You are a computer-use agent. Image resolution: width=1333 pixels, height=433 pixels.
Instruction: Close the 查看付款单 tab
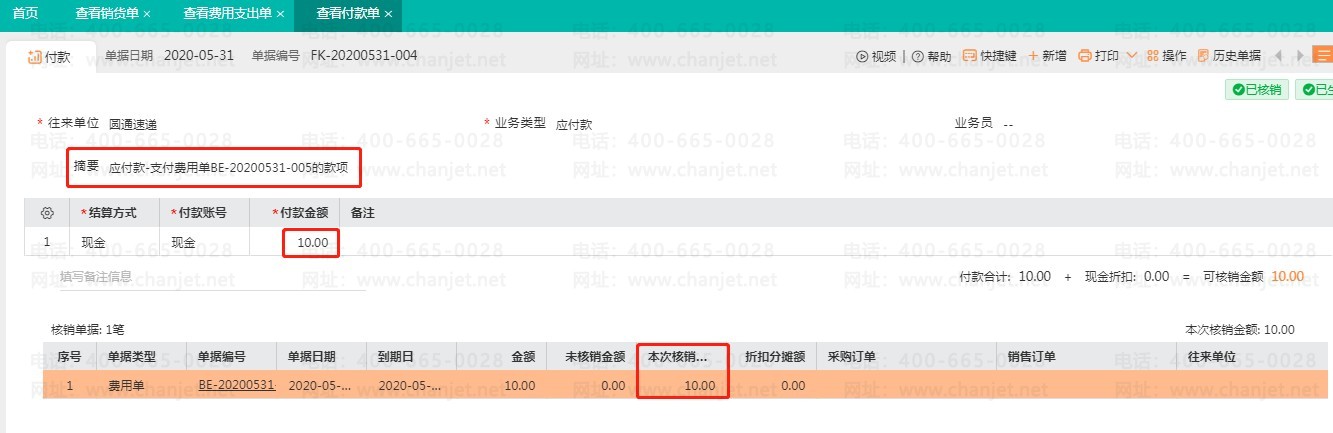pos(388,14)
